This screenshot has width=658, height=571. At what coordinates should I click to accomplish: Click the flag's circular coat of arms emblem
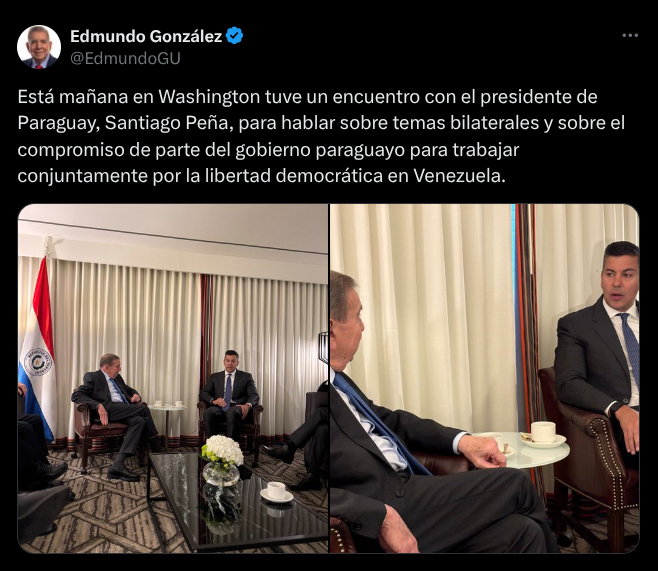(37, 362)
